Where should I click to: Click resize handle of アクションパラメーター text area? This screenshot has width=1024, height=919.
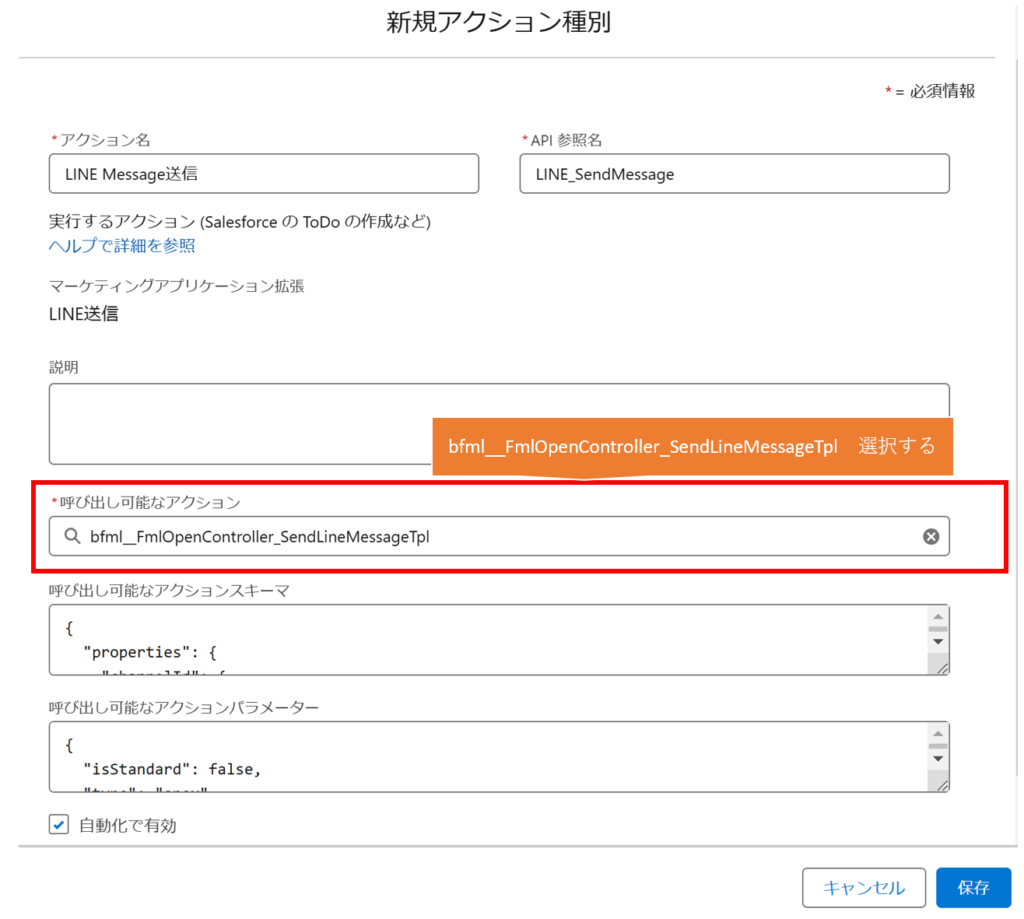940,784
